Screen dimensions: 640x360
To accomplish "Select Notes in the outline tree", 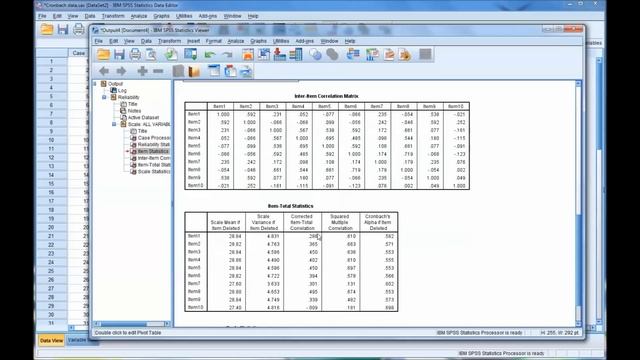I will coord(134,111).
